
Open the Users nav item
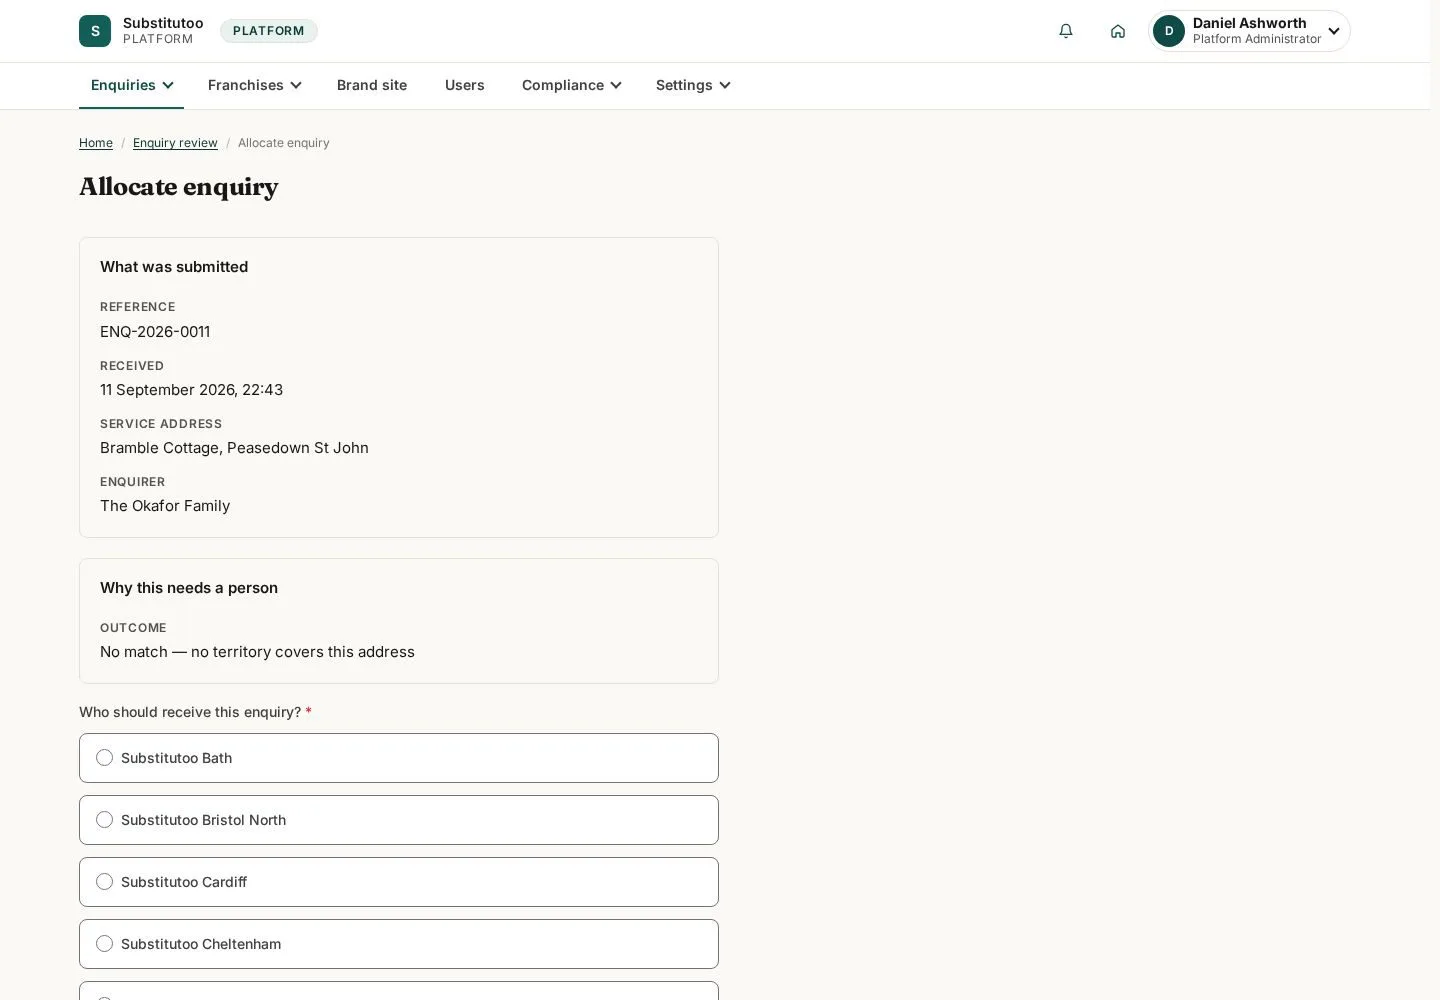[465, 85]
